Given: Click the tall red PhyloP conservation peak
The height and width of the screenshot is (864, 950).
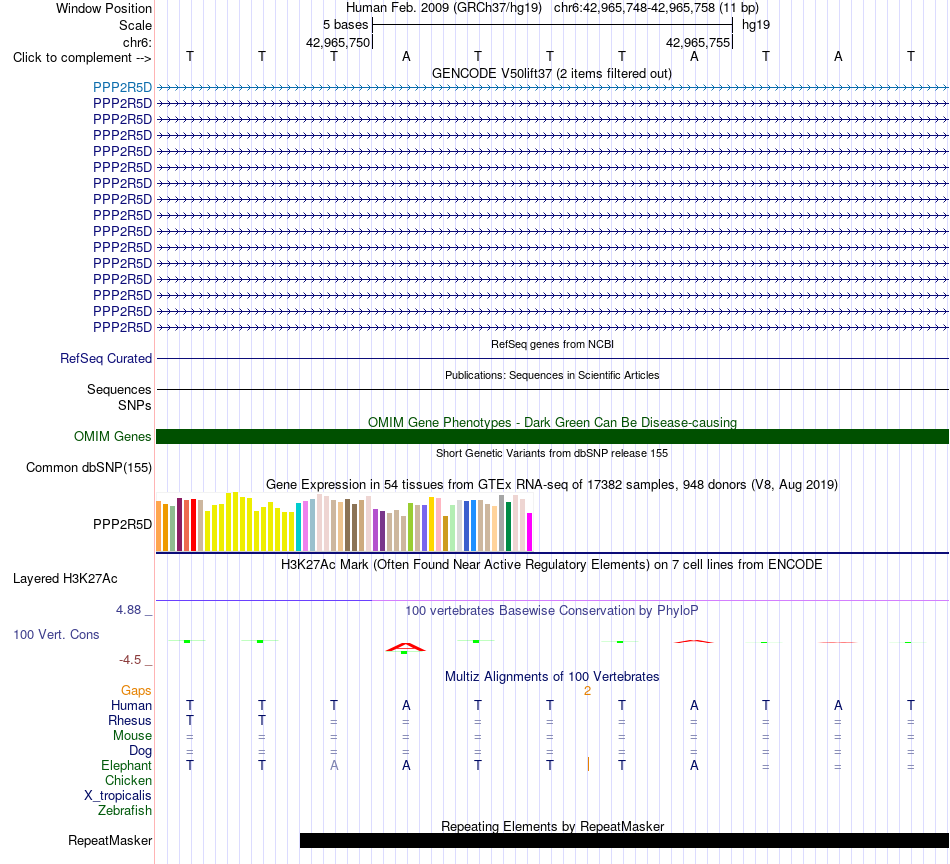Looking at the screenshot, I should point(405,648).
